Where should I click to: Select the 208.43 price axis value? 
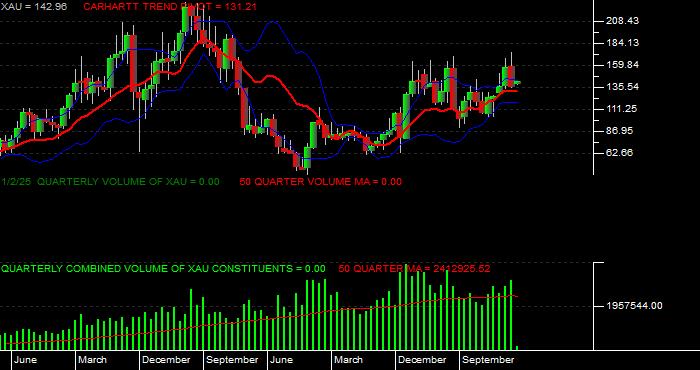(622, 21)
